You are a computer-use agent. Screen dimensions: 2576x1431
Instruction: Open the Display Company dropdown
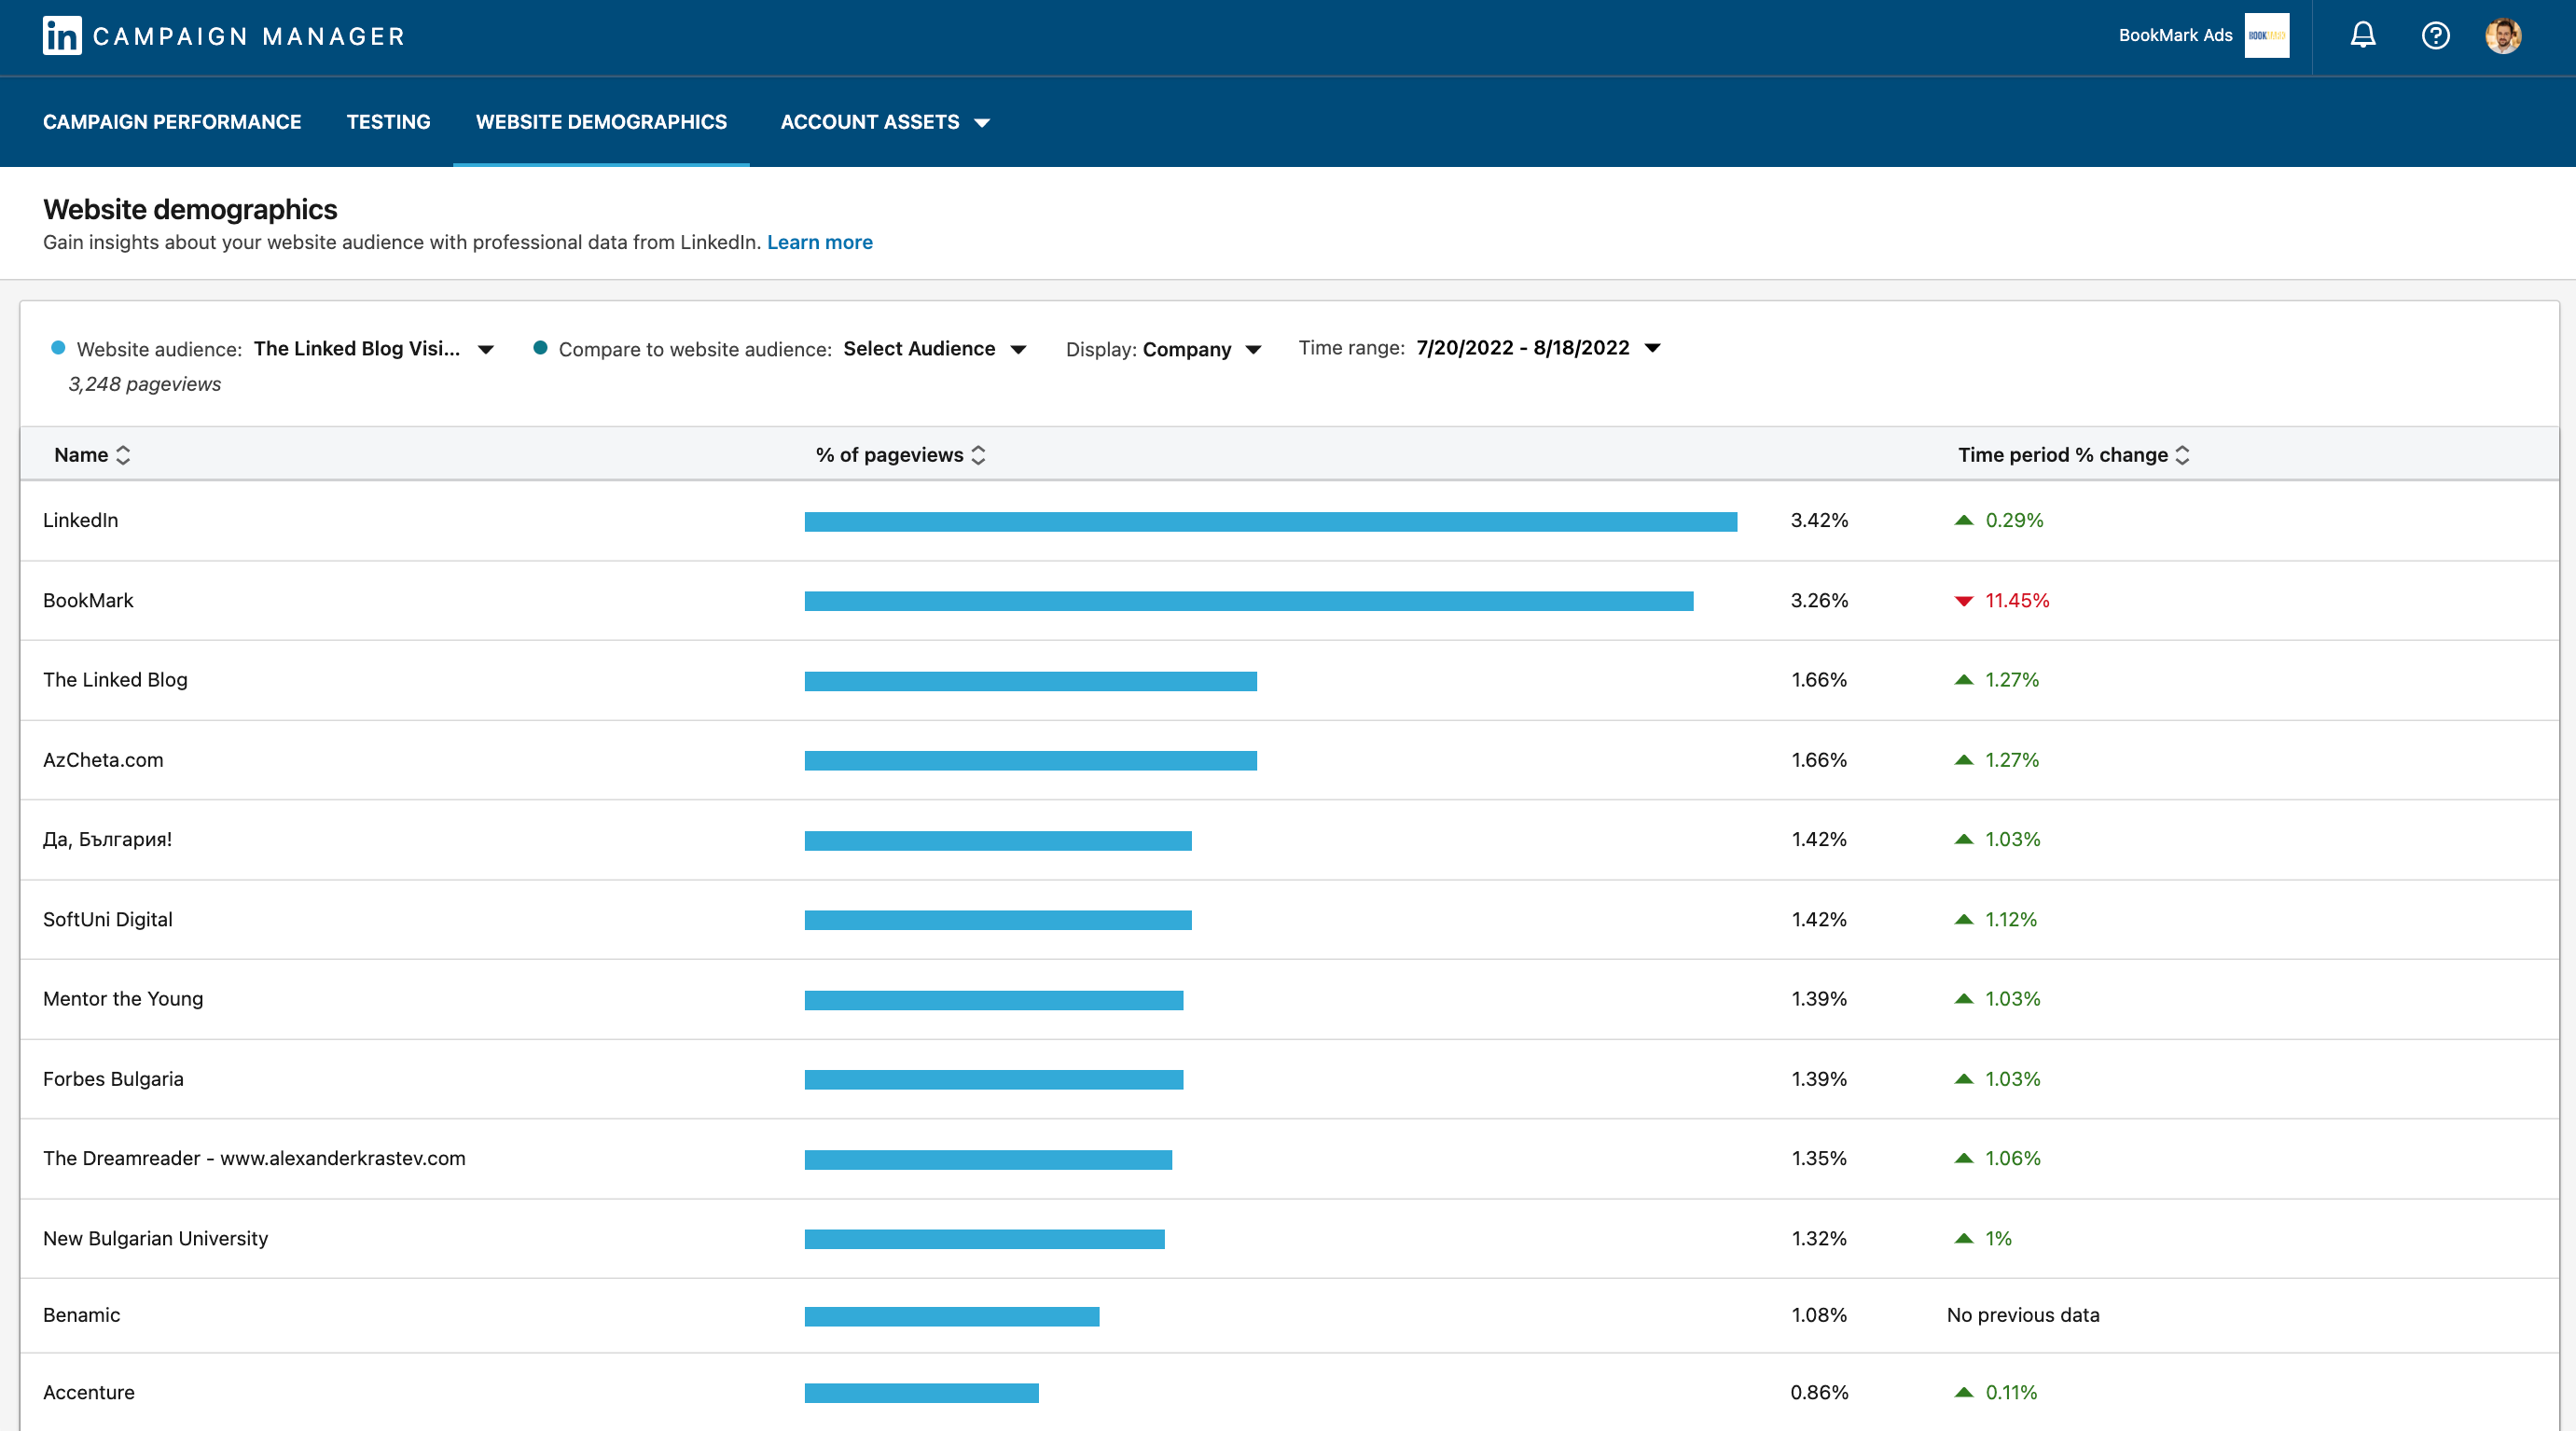click(1202, 349)
